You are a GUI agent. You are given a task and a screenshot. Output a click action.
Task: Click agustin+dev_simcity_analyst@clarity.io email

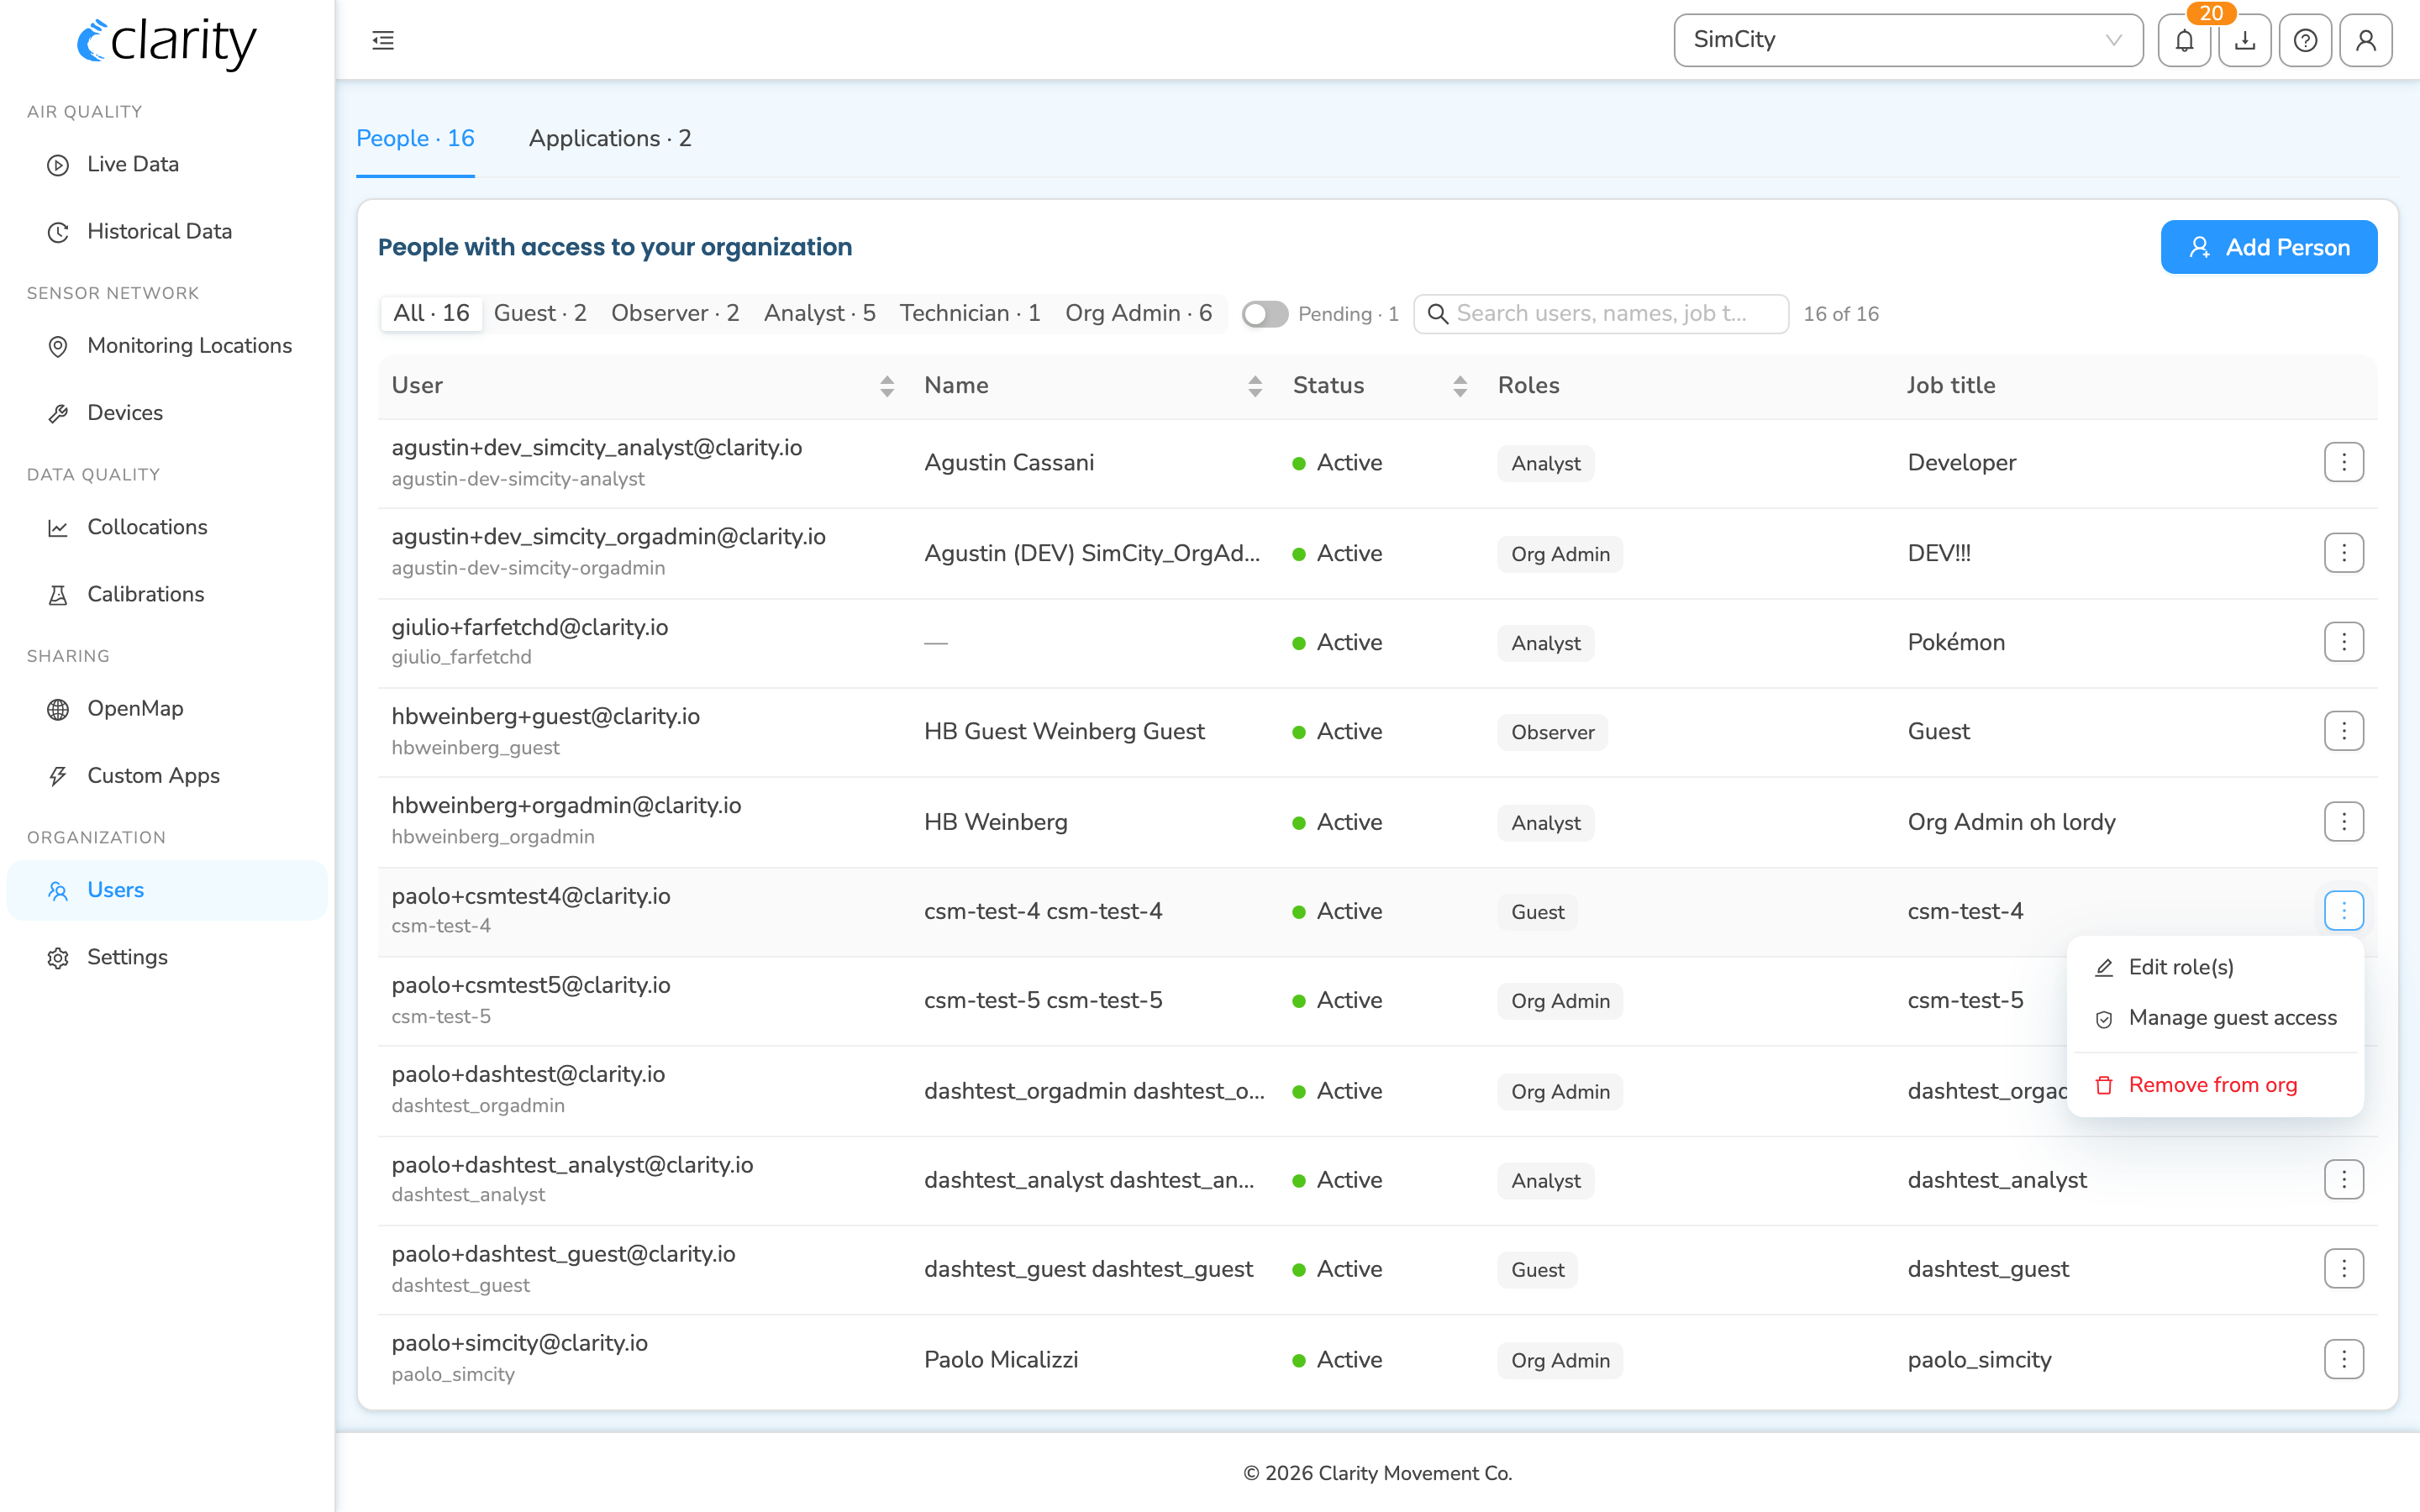pos(597,447)
